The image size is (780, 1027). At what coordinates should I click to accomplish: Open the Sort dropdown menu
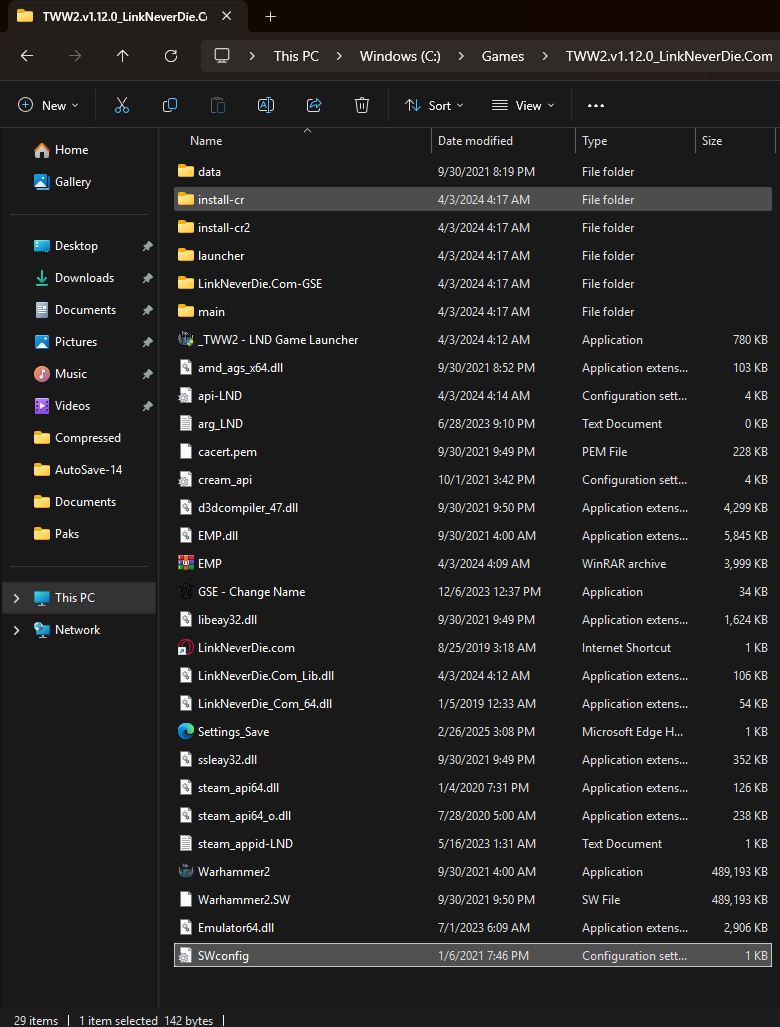tap(434, 105)
